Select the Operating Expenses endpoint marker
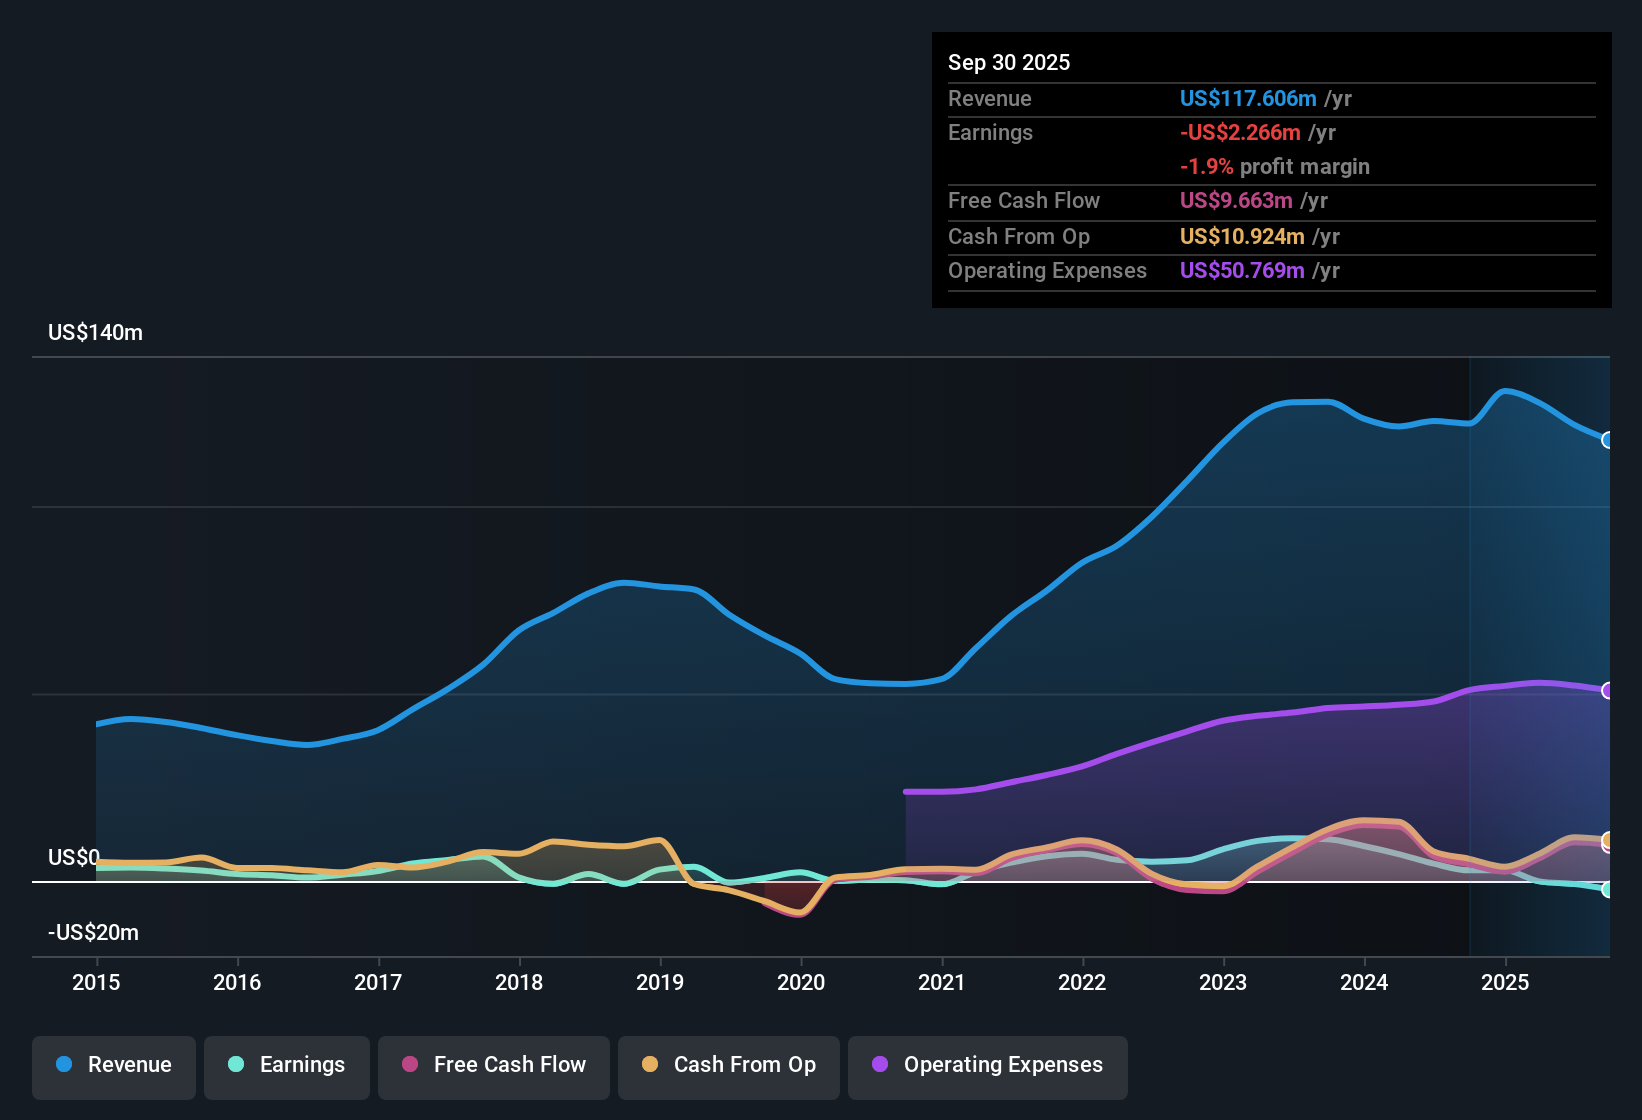1642x1120 pixels. [1608, 690]
